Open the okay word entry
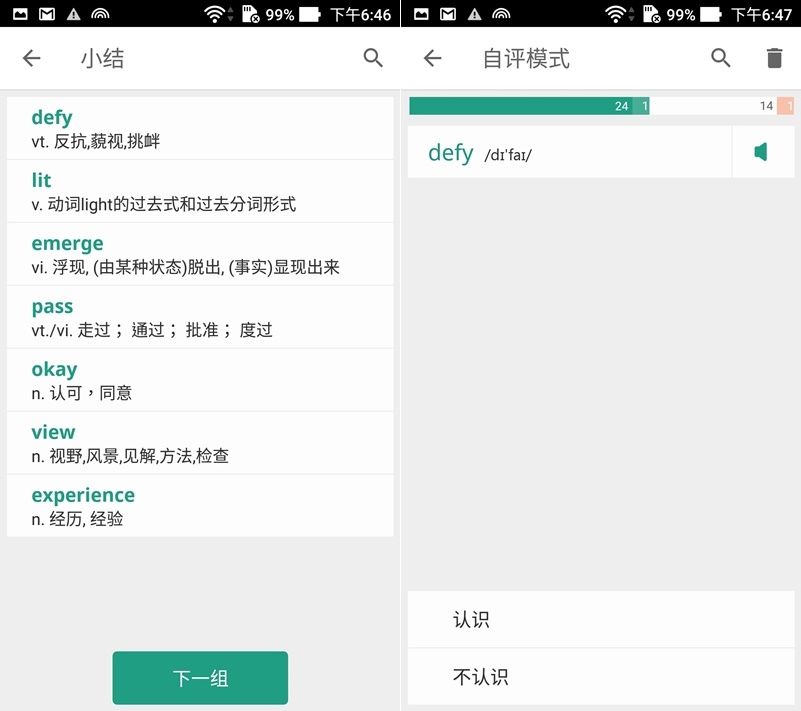The height and width of the screenshot is (711, 801). pyautogui.click(x=200, y=380)
